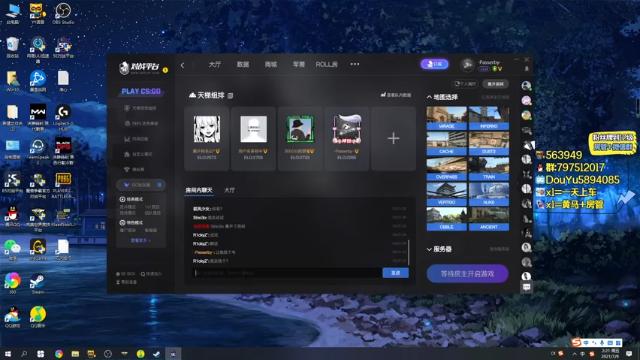
Task: Toggle the MIRAGE map selection
Action: (x=447, y=118)
